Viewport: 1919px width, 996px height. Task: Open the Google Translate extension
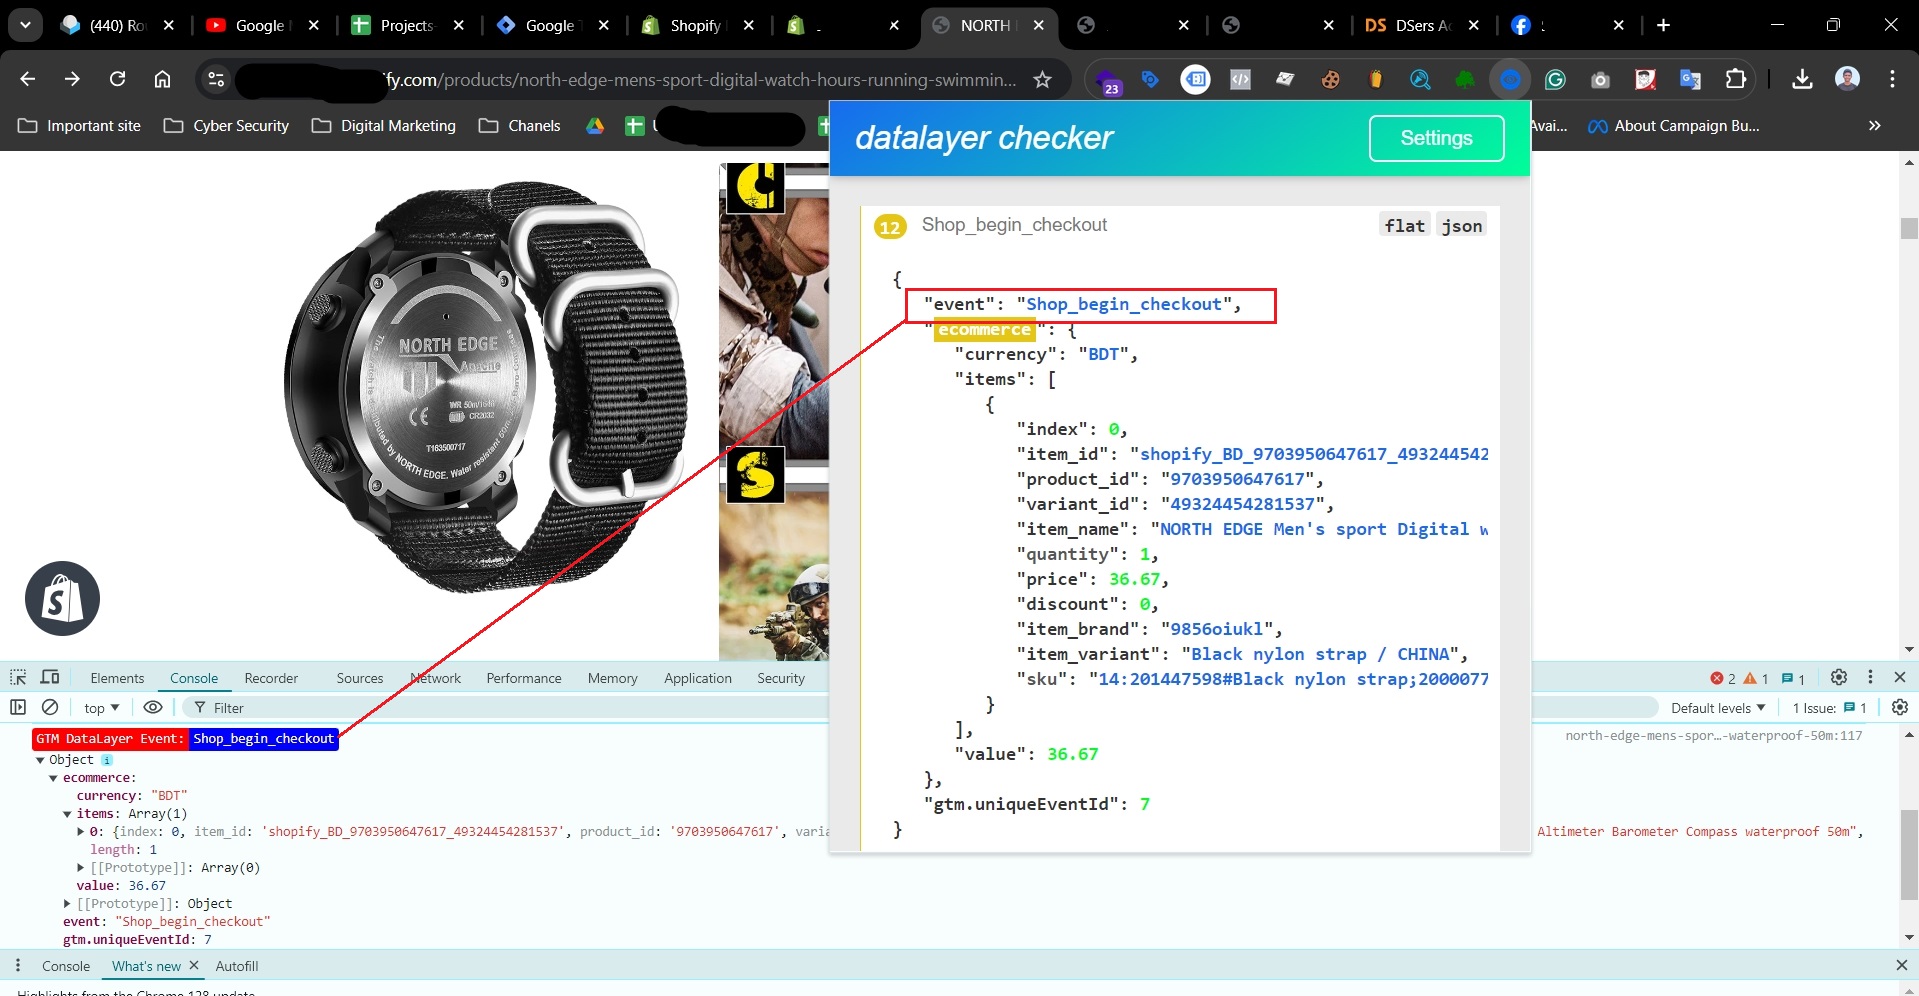[x=1690, y=79]
